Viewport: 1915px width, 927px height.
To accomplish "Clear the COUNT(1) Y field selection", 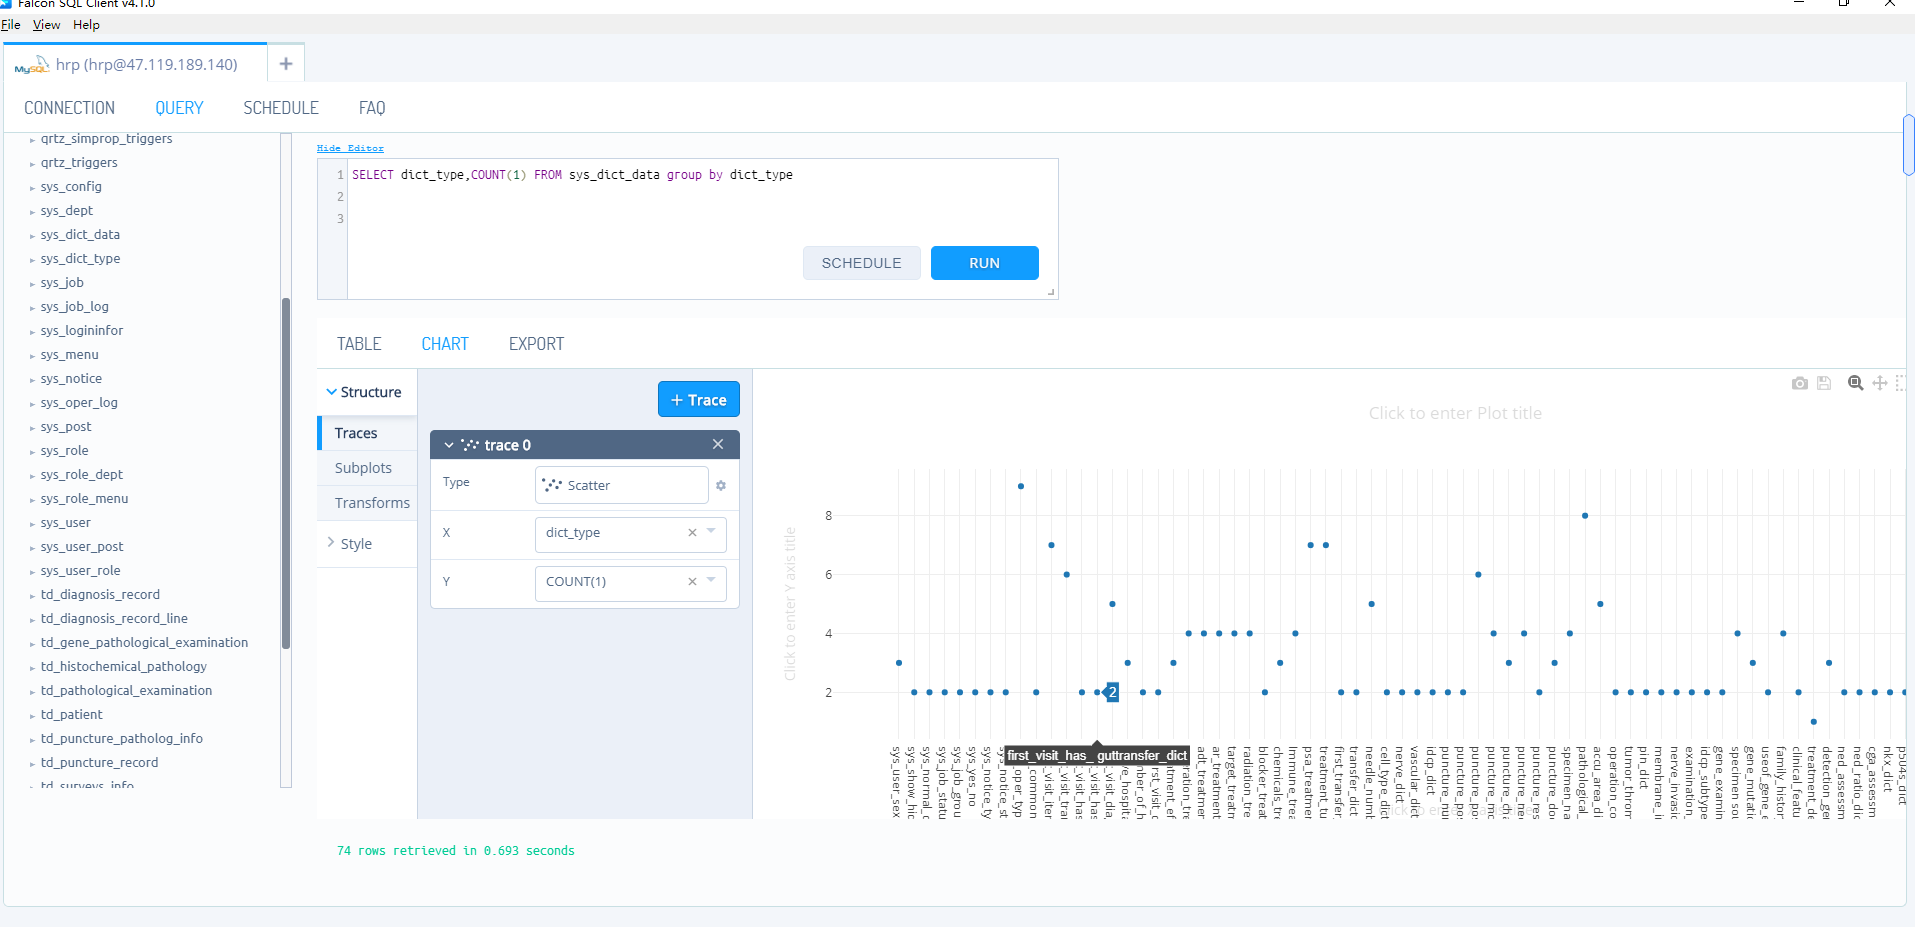I will click(x=692, y=582).
